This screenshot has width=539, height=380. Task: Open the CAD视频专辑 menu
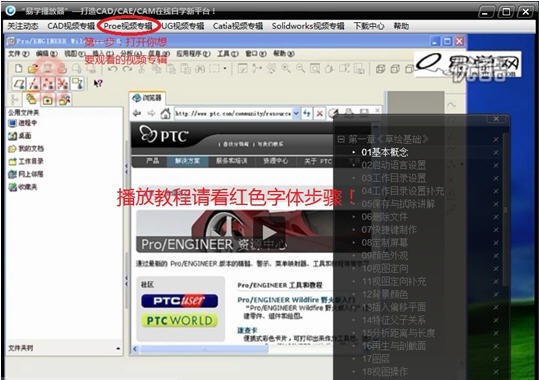71,26
